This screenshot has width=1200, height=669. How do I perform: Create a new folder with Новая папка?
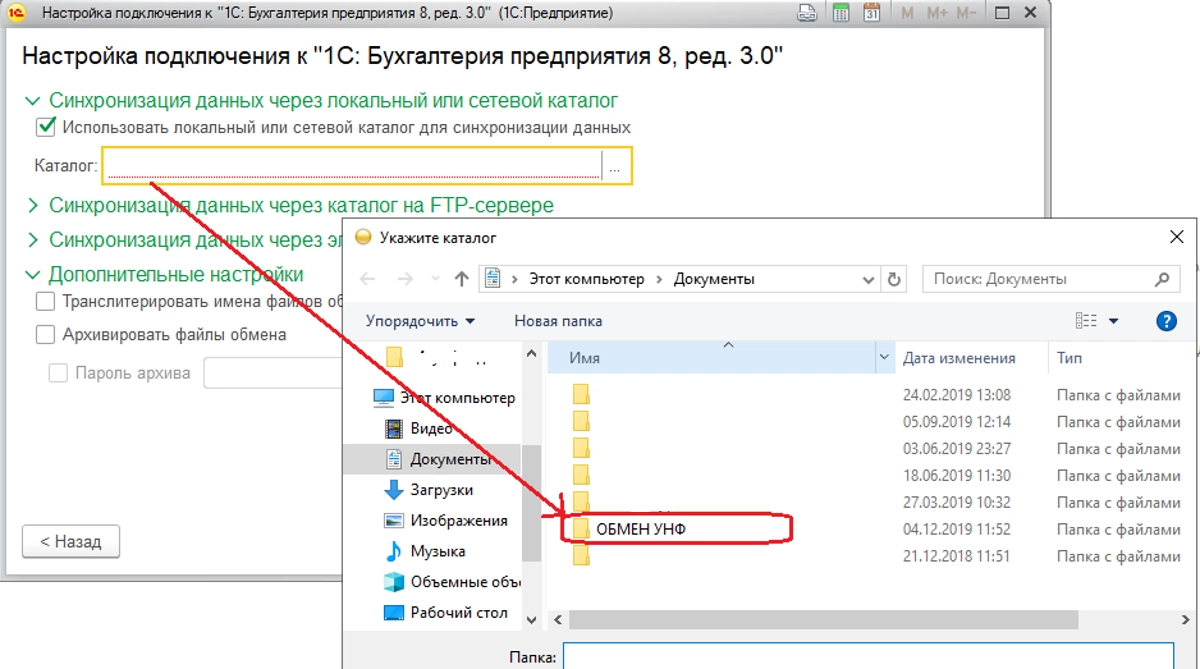[558, 321]
